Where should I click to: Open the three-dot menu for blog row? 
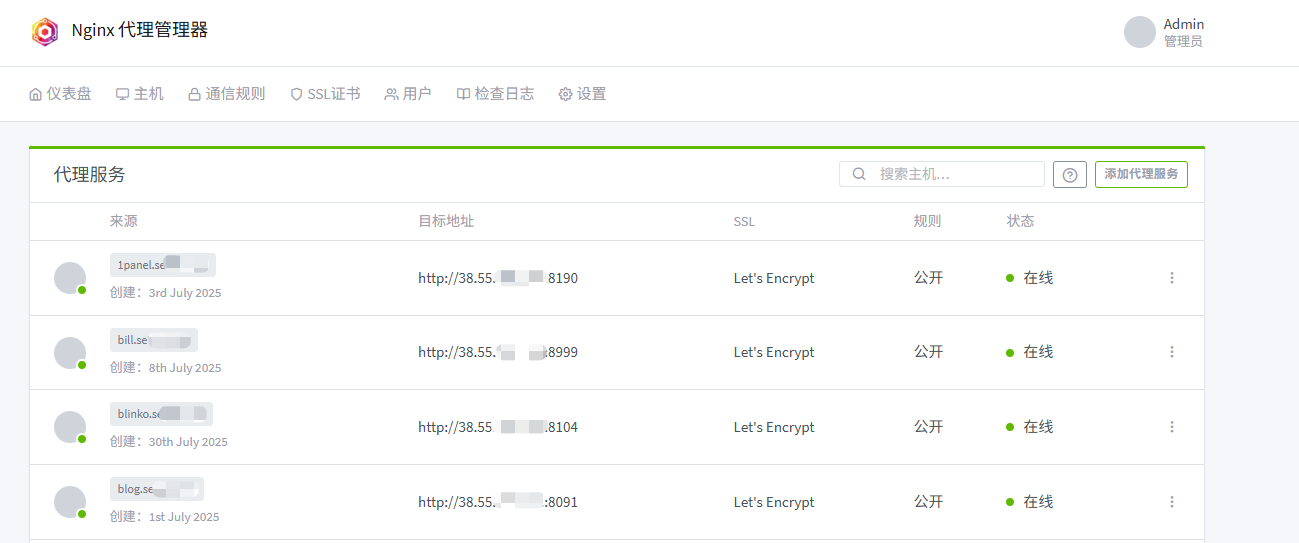coord(1172,501)
